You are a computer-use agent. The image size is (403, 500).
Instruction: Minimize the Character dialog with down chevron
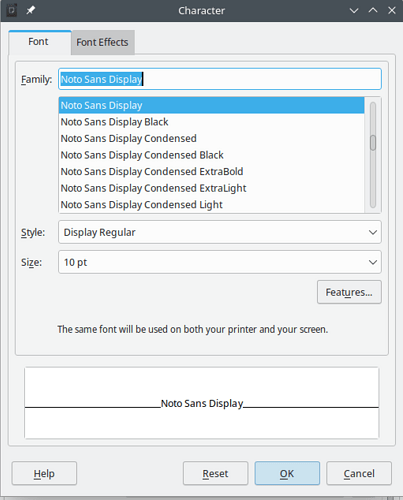[354, 11]
